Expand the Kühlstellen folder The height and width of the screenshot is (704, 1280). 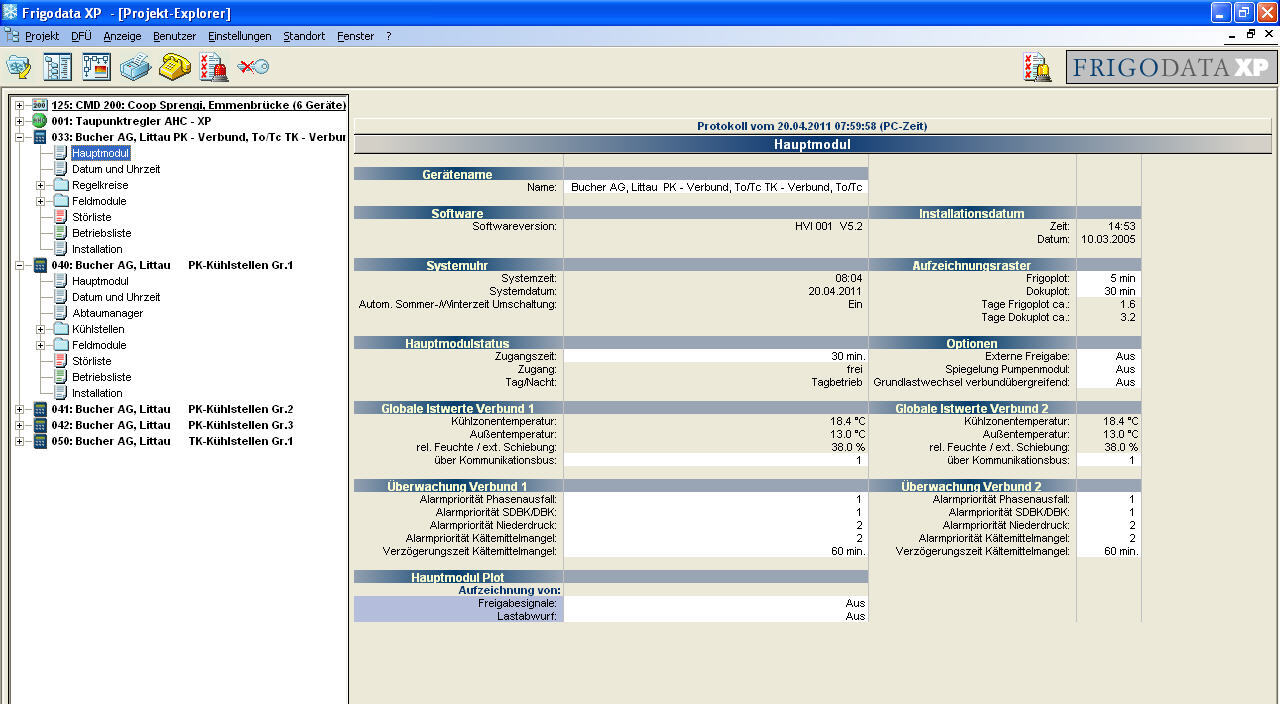(x=40, y=329)
